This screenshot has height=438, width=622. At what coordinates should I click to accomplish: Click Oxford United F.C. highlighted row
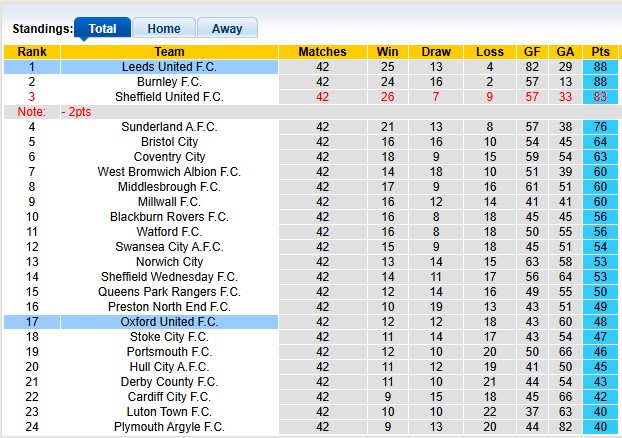[x=169, y=322]
